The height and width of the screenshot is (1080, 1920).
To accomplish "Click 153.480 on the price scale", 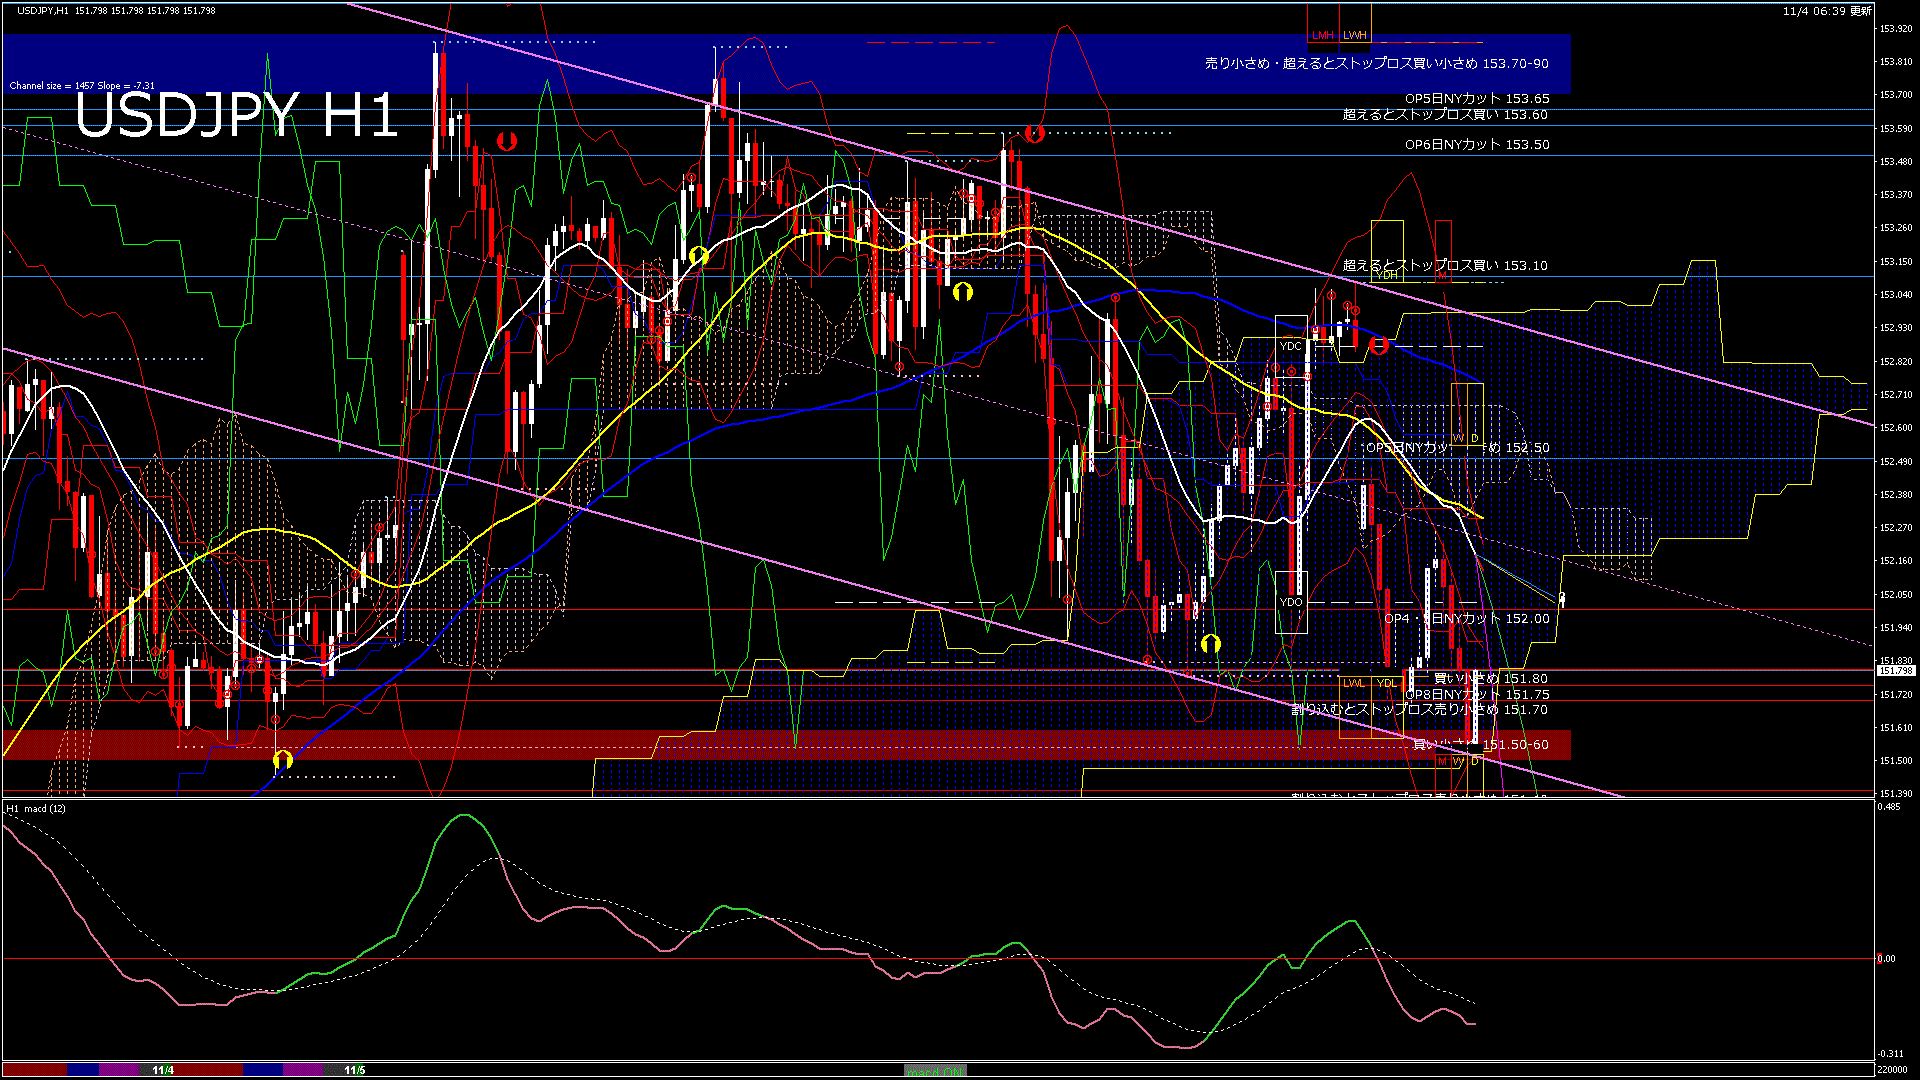I will (1896, 162).
